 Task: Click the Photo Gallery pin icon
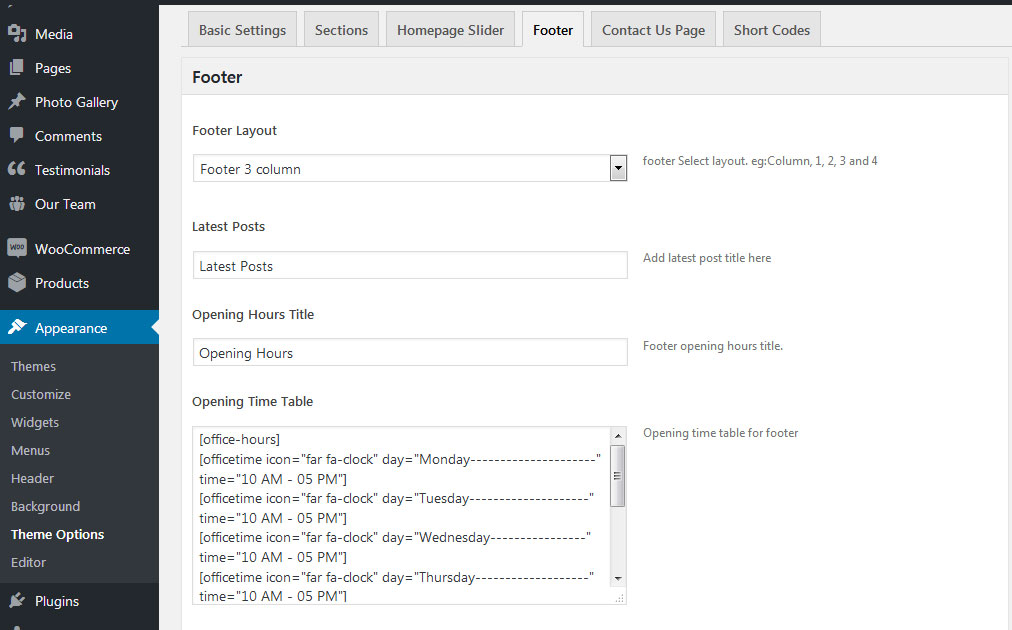click(x=17, y=101)
